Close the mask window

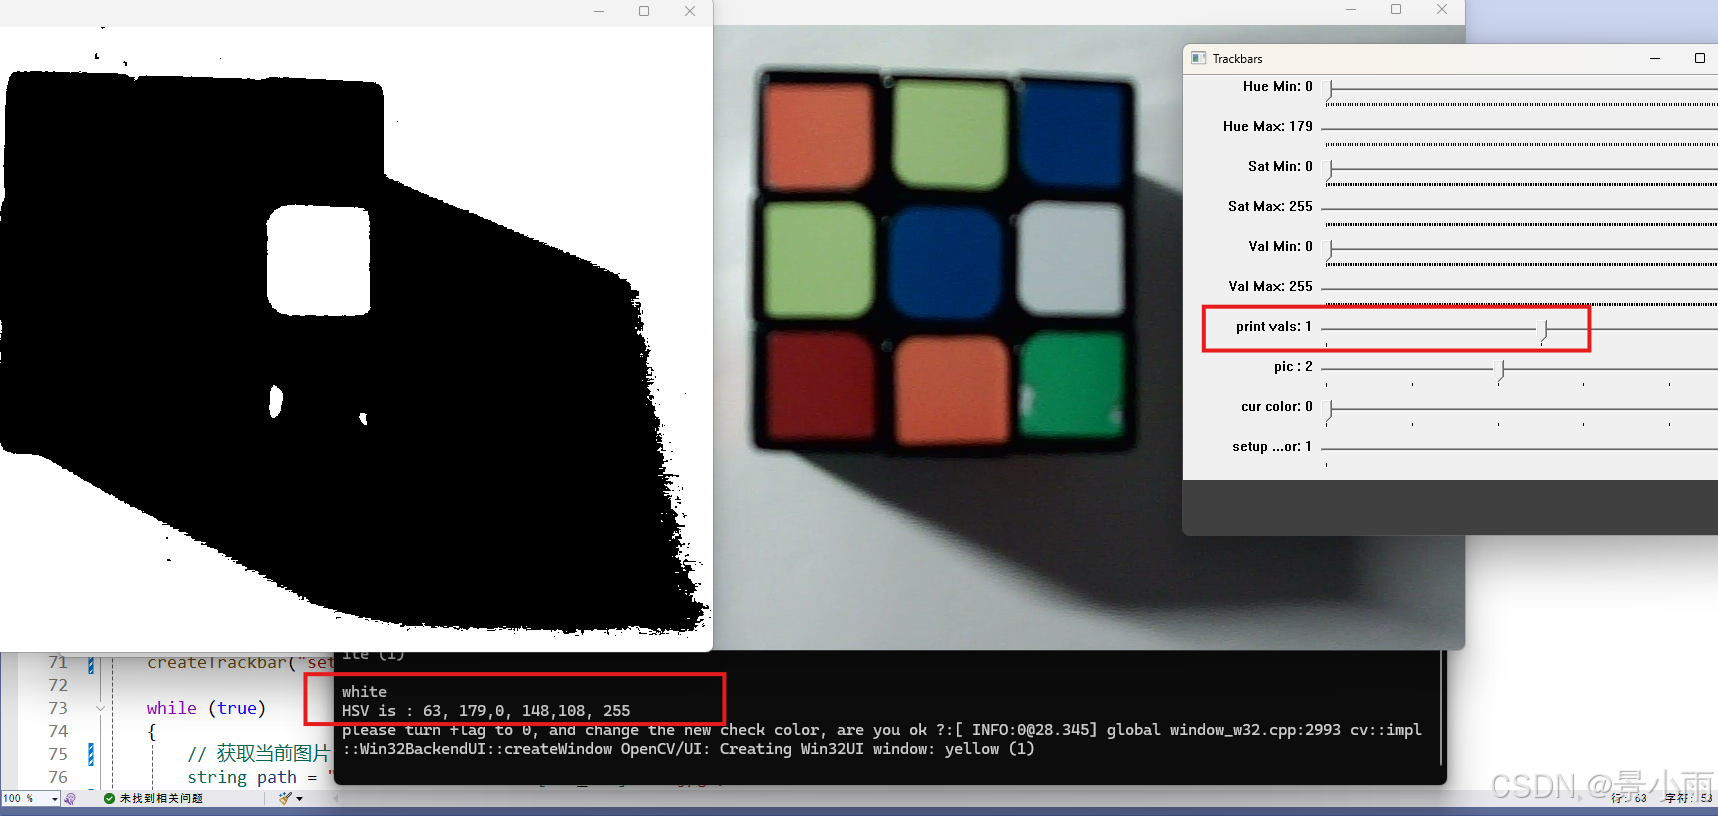(689, 11)
